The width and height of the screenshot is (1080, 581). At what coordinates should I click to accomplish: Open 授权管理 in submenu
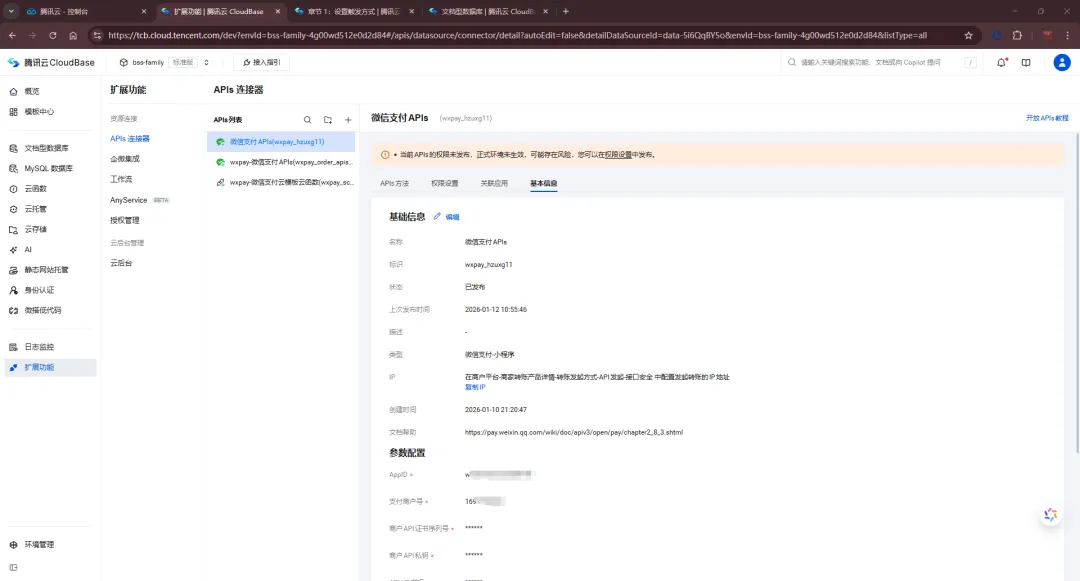(125, 220)
